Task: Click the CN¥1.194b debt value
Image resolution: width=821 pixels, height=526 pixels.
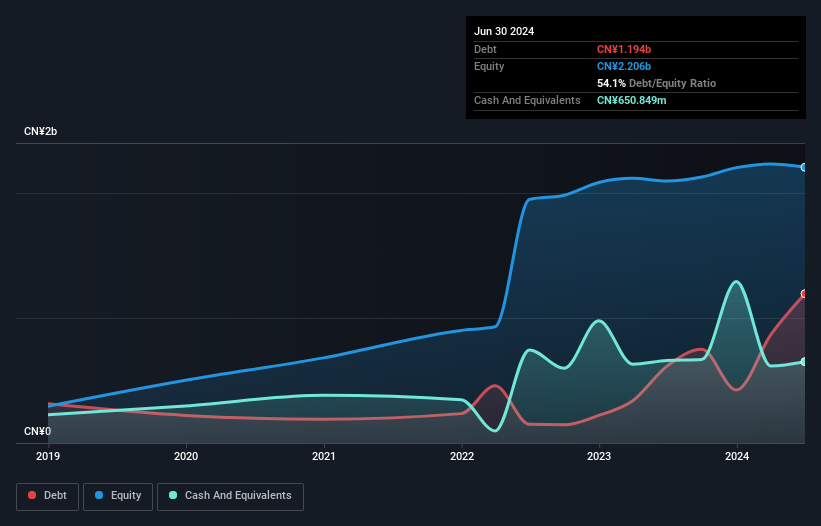Action: click(624, 49)
